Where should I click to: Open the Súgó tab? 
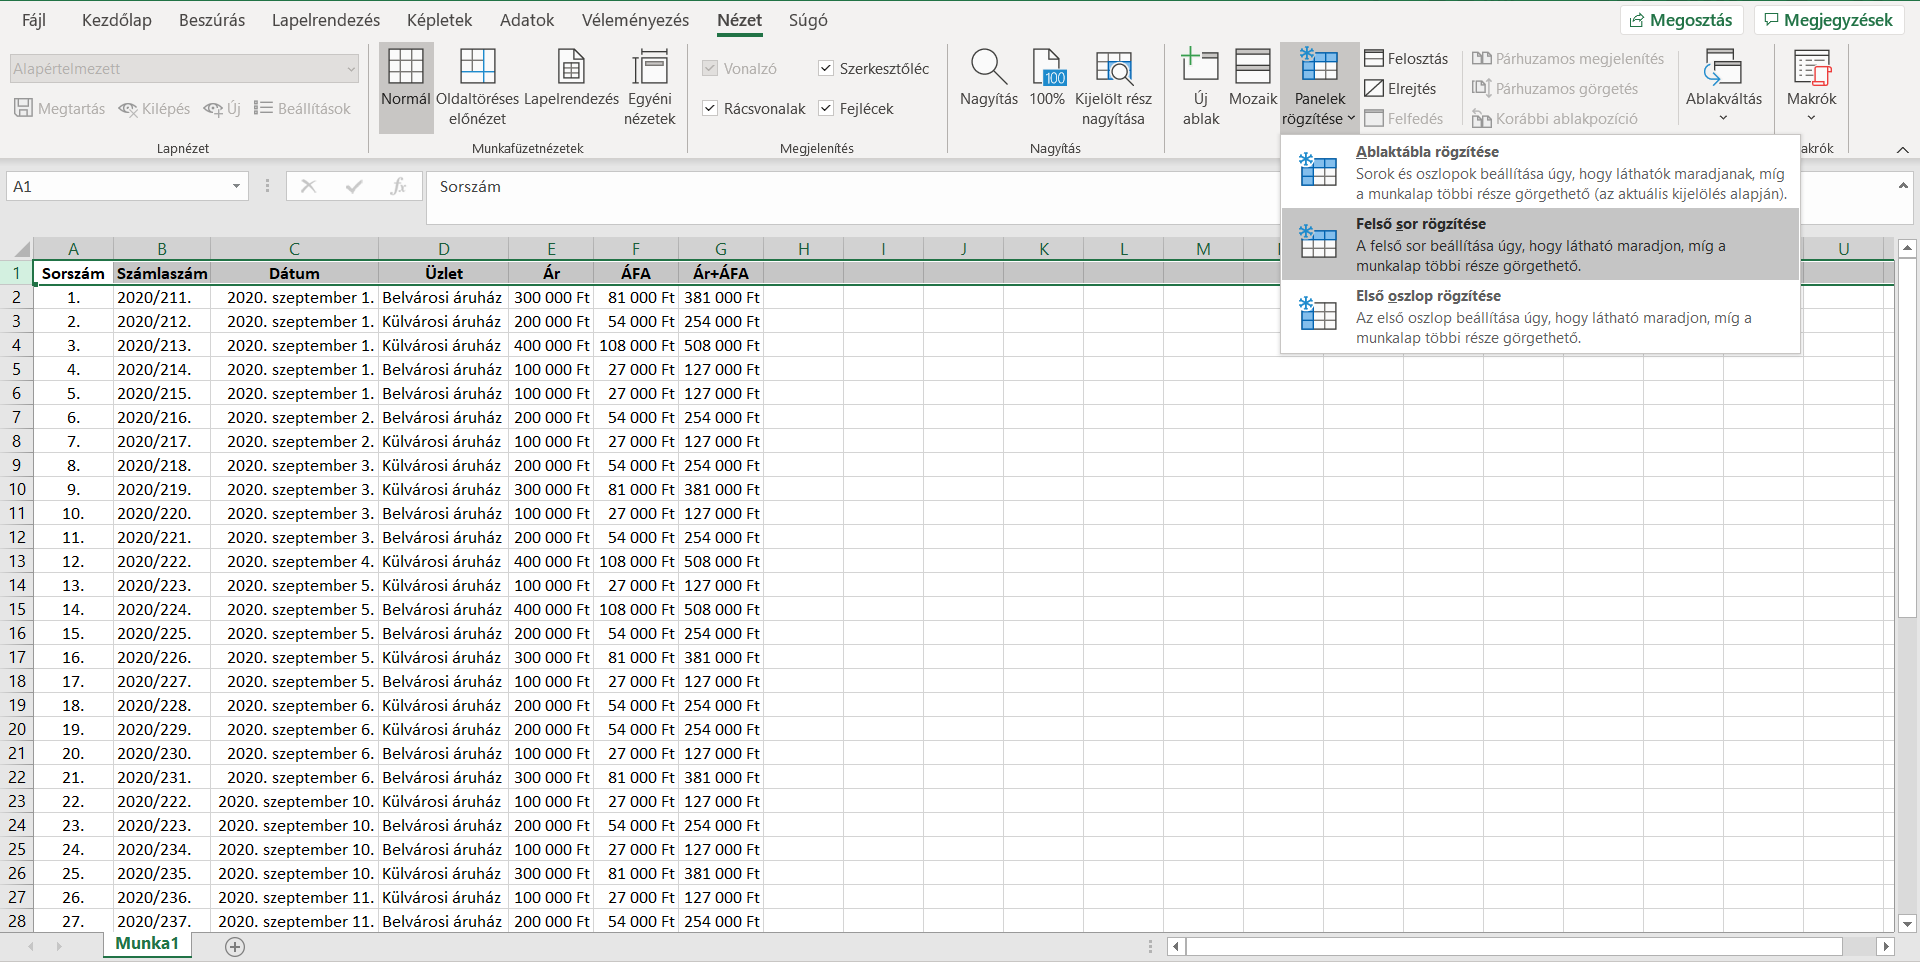[x=808, y=20]
